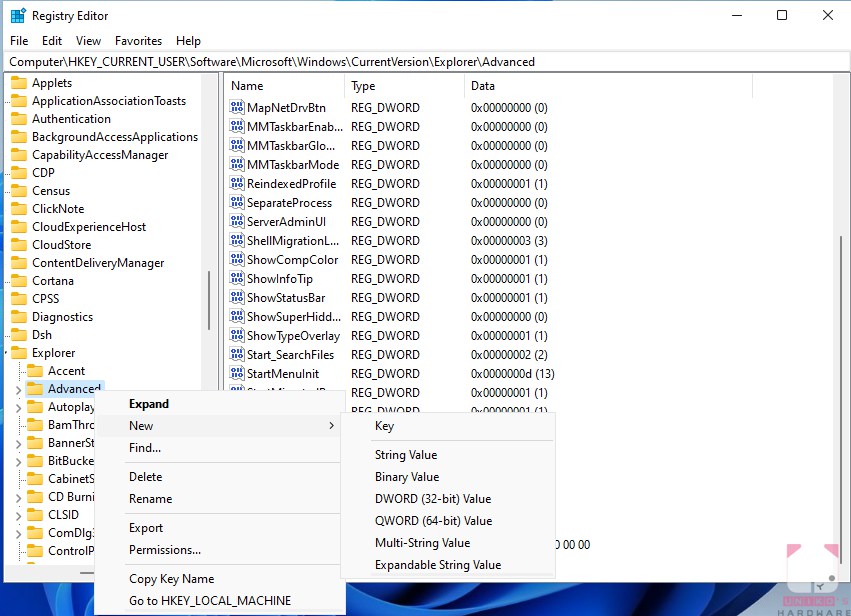Expand the BitBucke key chevron
The image size is (851, 616).
point(18,462)
